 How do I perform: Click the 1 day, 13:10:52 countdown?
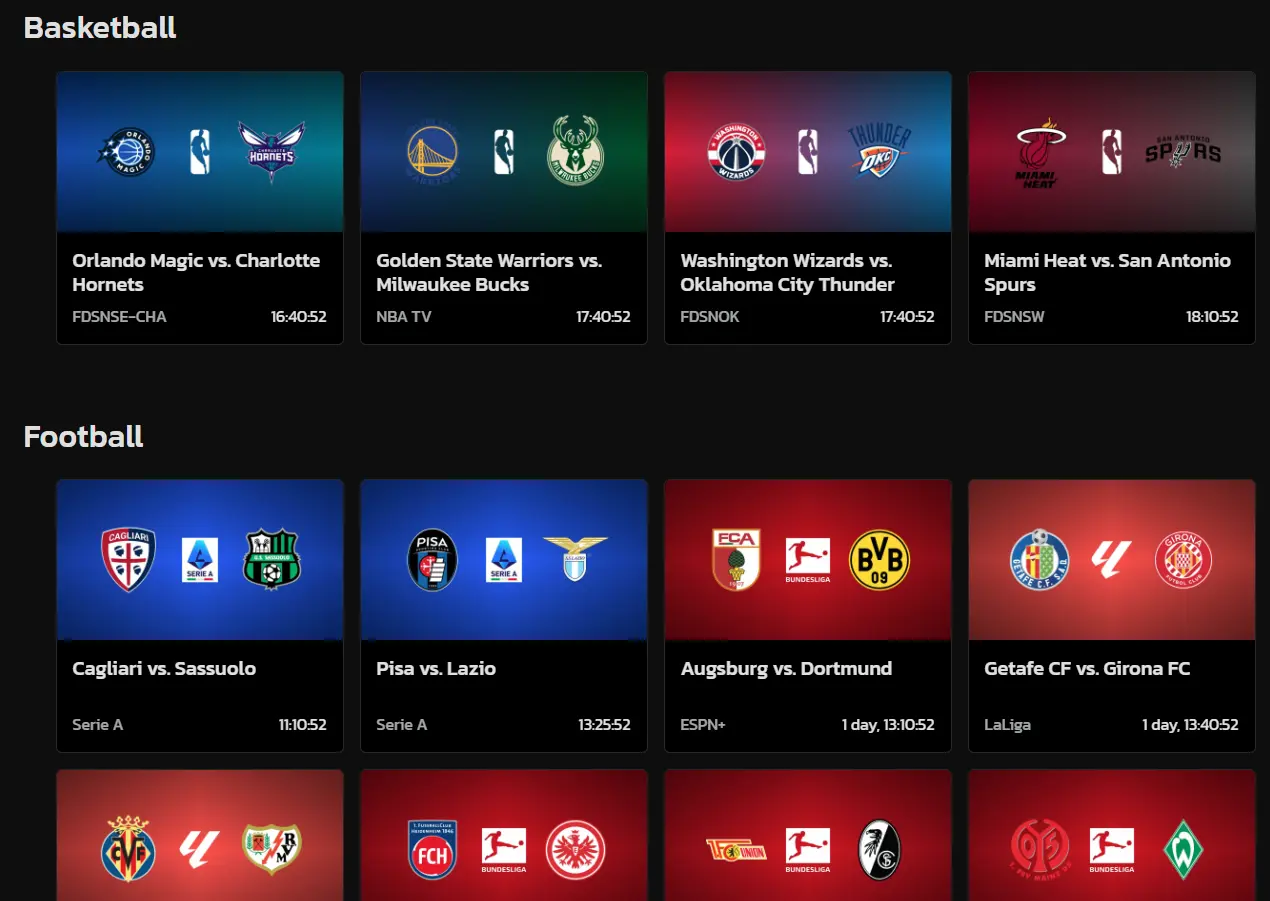pos(888,725)
